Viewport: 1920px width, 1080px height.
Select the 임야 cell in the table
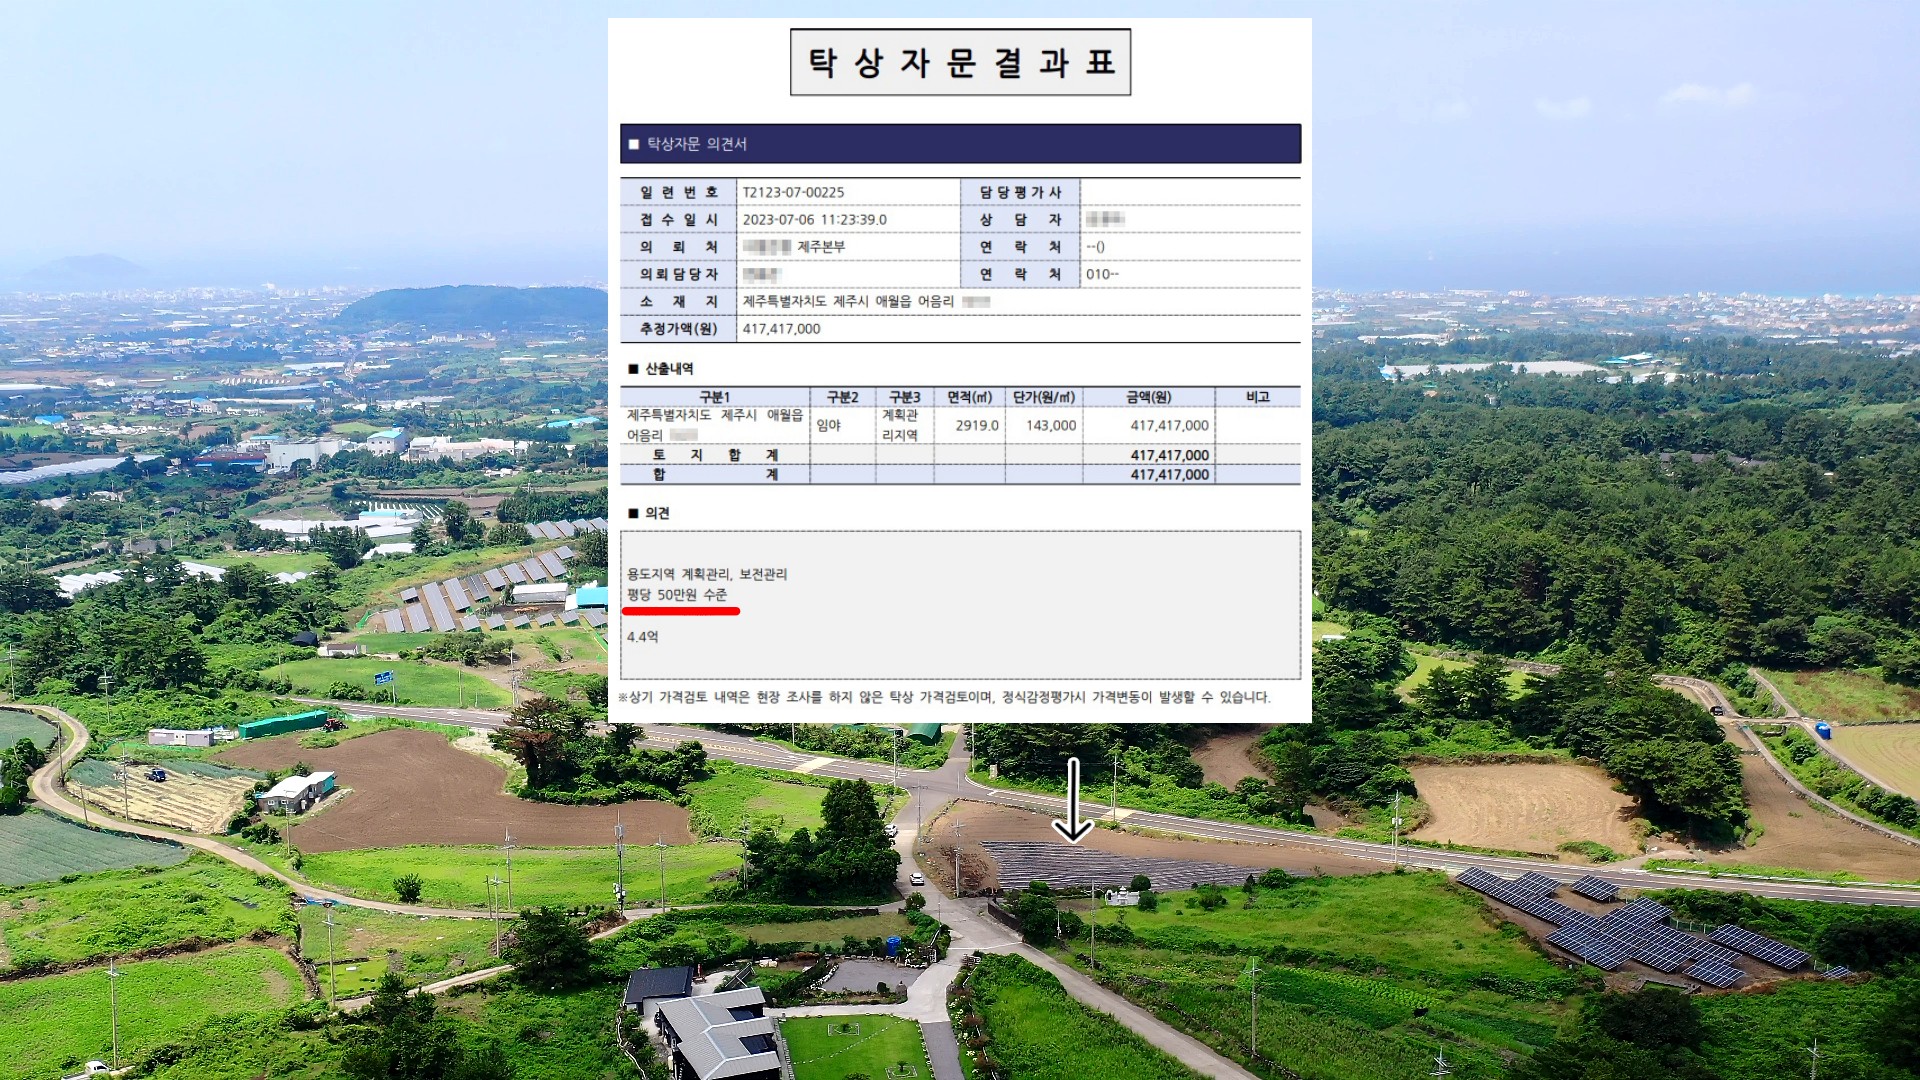829,425
